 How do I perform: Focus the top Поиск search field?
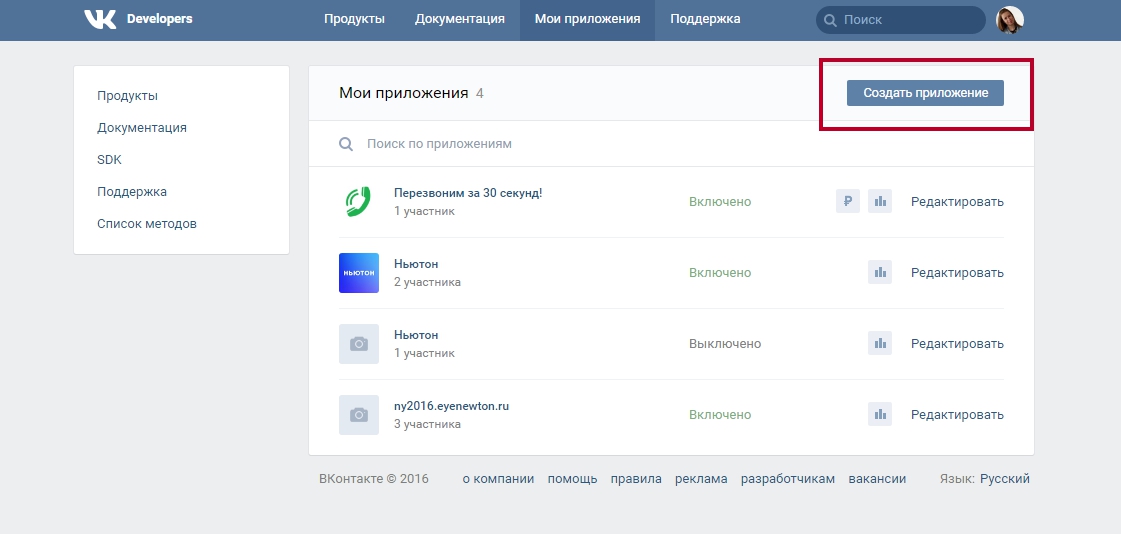coord(901,20)
